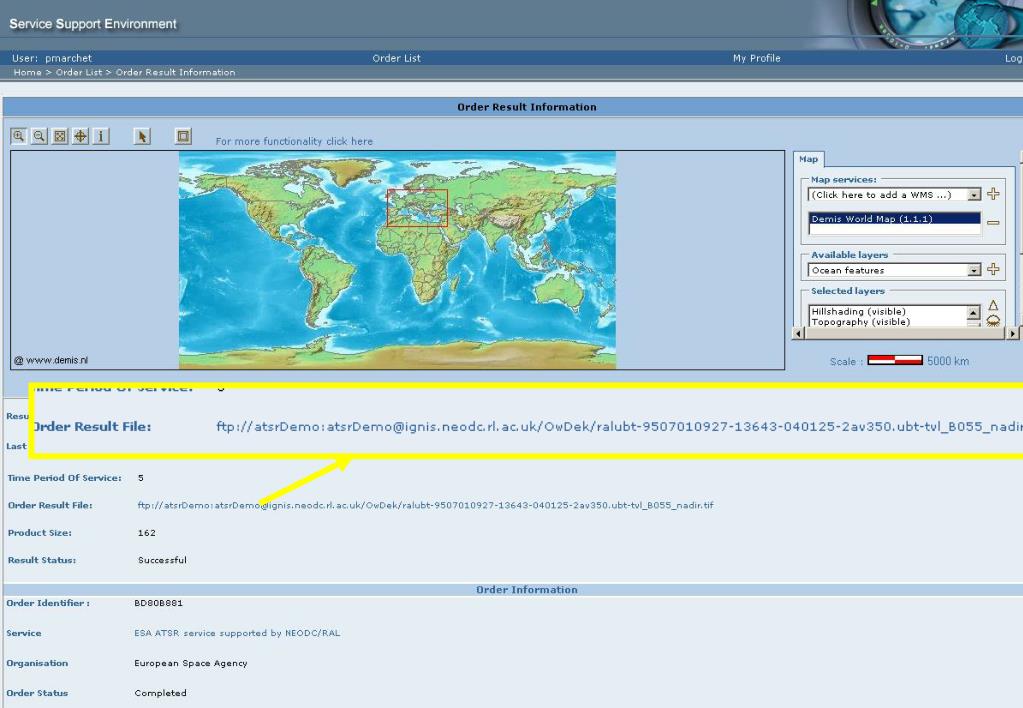Select the zoom out map tool
The height and width of the screenshot is (708, 1023).
point(39,136)
